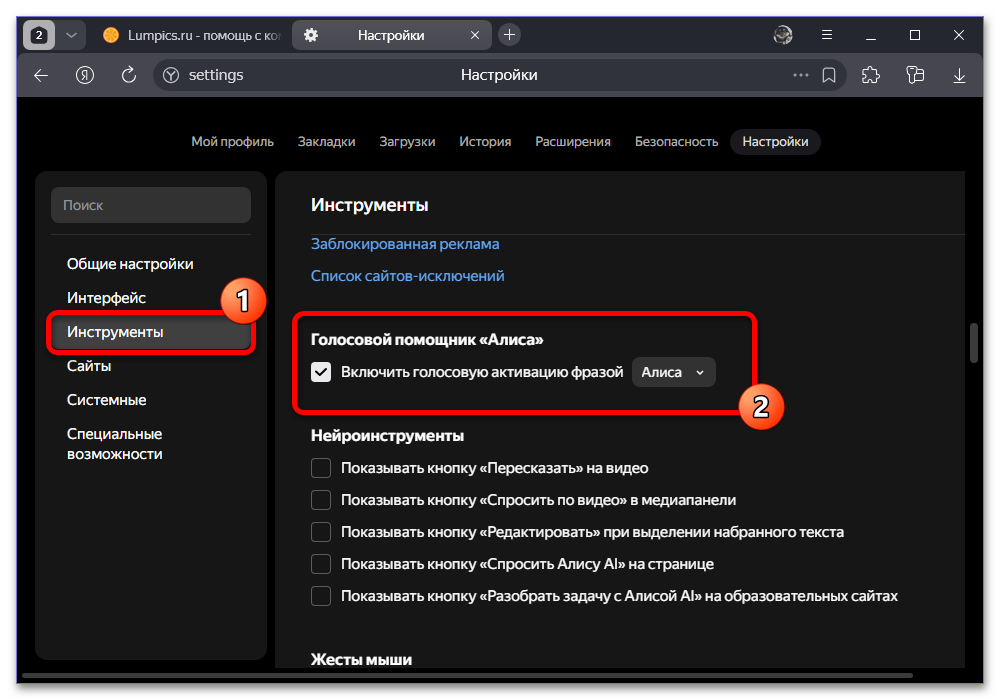The image size is (1000, 700).
Task: Open the sidebar panel icon
Action: pyautogui.click(x=915, y=75)
